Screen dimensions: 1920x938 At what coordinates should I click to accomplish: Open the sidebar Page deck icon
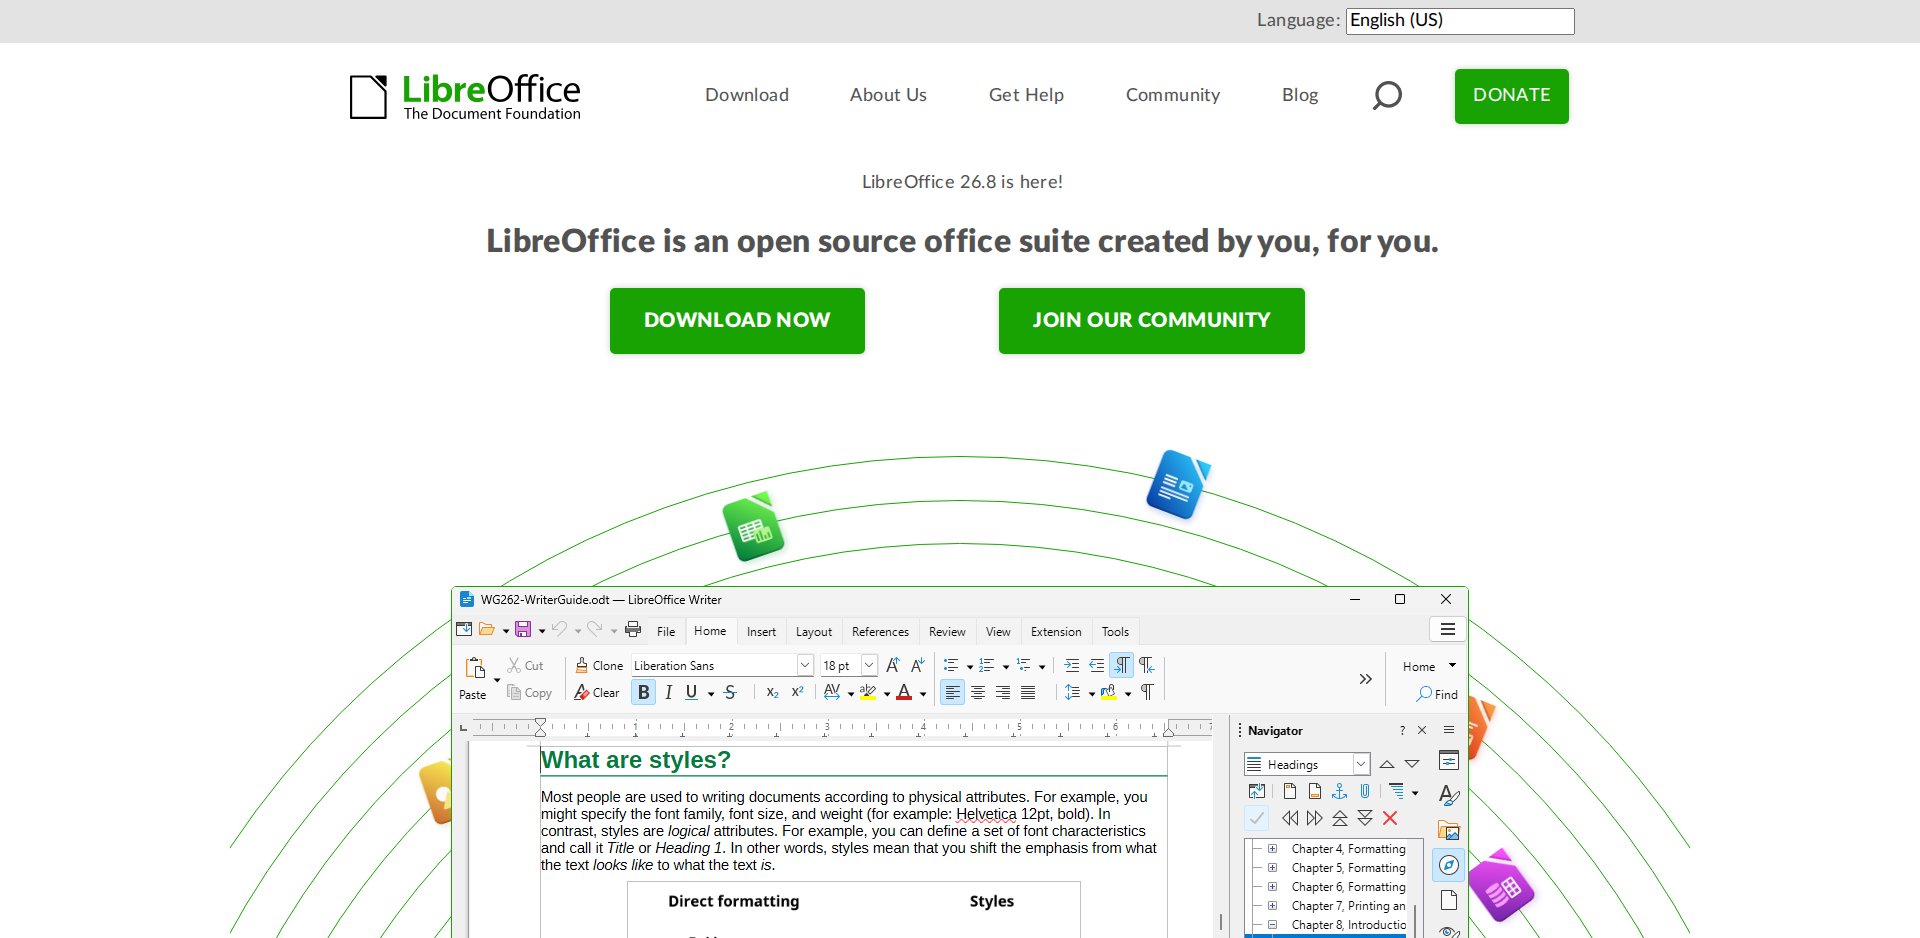(x=1449, y=900)
